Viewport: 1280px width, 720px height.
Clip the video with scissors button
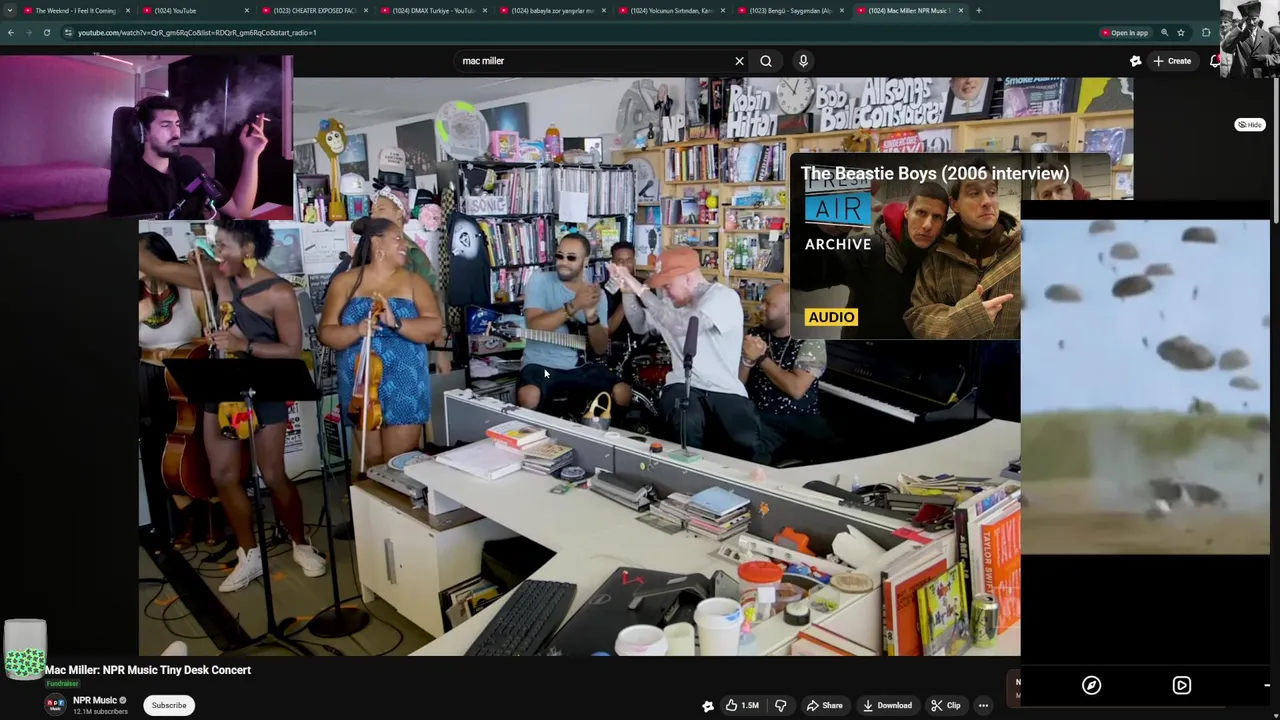click(946, 705)
